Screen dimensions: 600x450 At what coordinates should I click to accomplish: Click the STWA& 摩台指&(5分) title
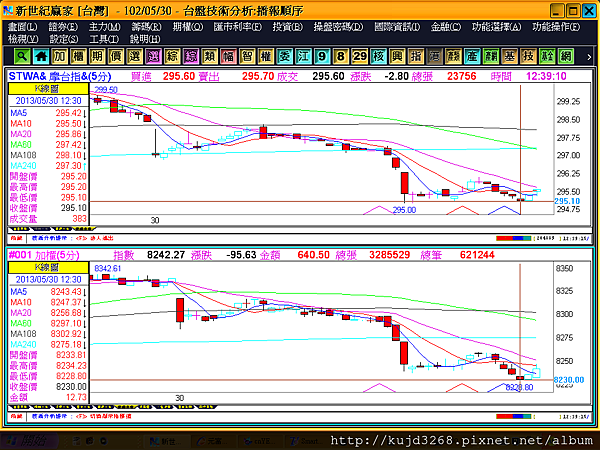(x=60, y=77)
